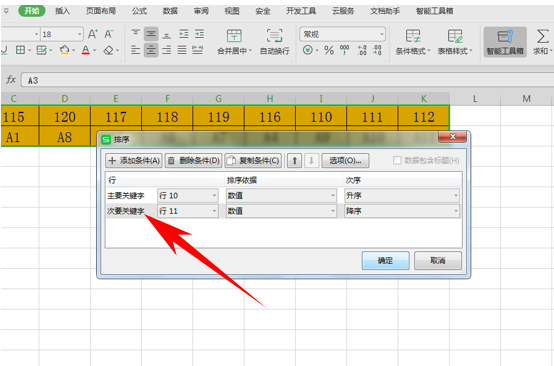This screenshot has width=554, height=366.
Task: Confirm sorting with the OK button
Action: [385, 261]
